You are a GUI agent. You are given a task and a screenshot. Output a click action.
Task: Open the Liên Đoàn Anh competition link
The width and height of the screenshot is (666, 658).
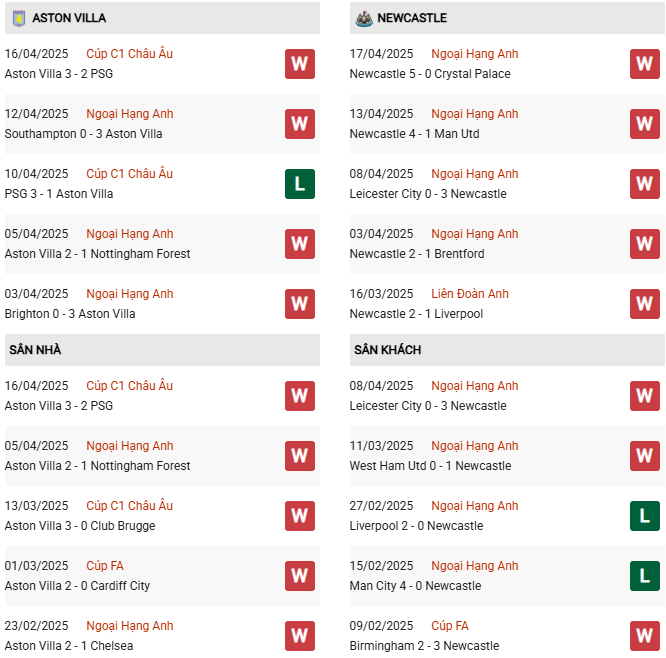[x=470, y=294]
